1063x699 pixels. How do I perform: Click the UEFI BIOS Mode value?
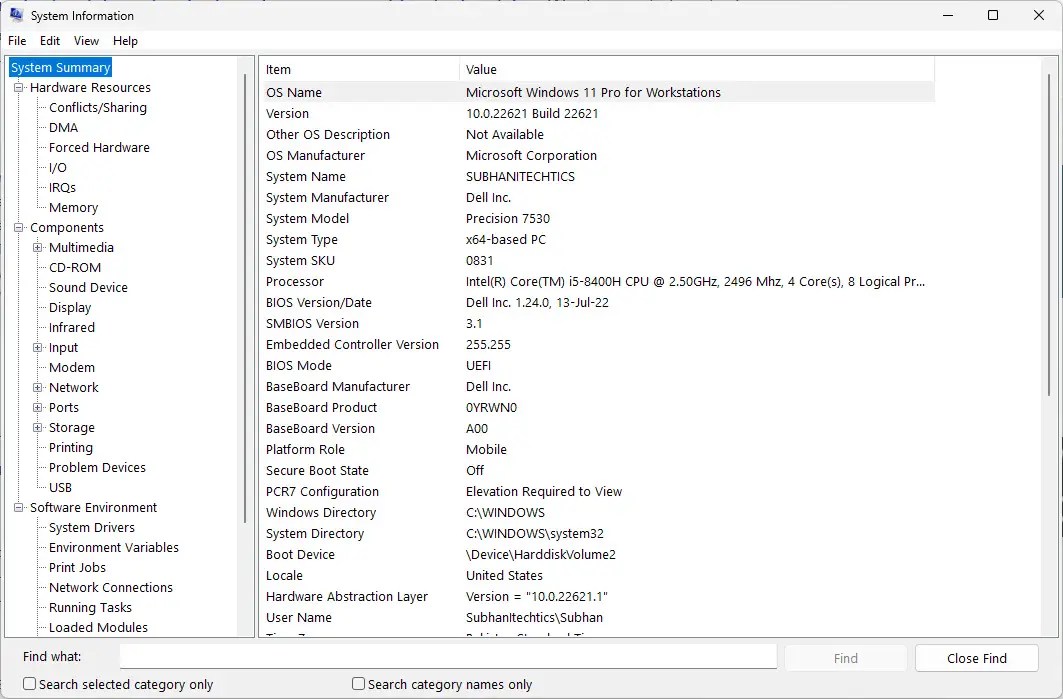(478, 365)
